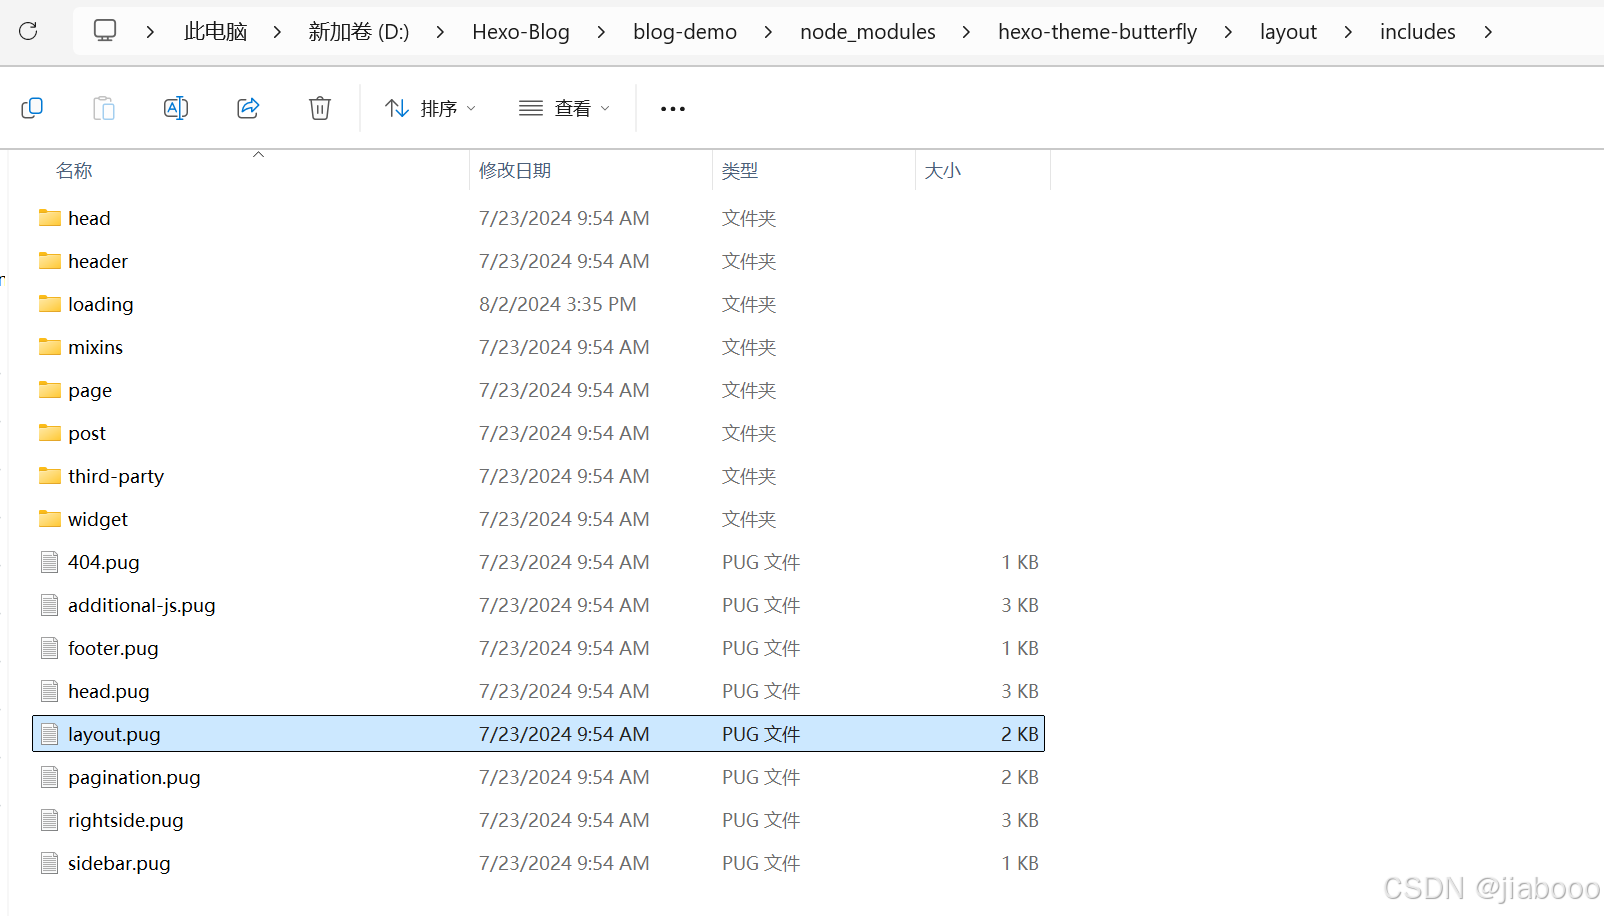Image resolution: width=1604 pixels, height=916 pixels.
Task: Go to 新加卷 (D:) in address bar
Action: 359,32
